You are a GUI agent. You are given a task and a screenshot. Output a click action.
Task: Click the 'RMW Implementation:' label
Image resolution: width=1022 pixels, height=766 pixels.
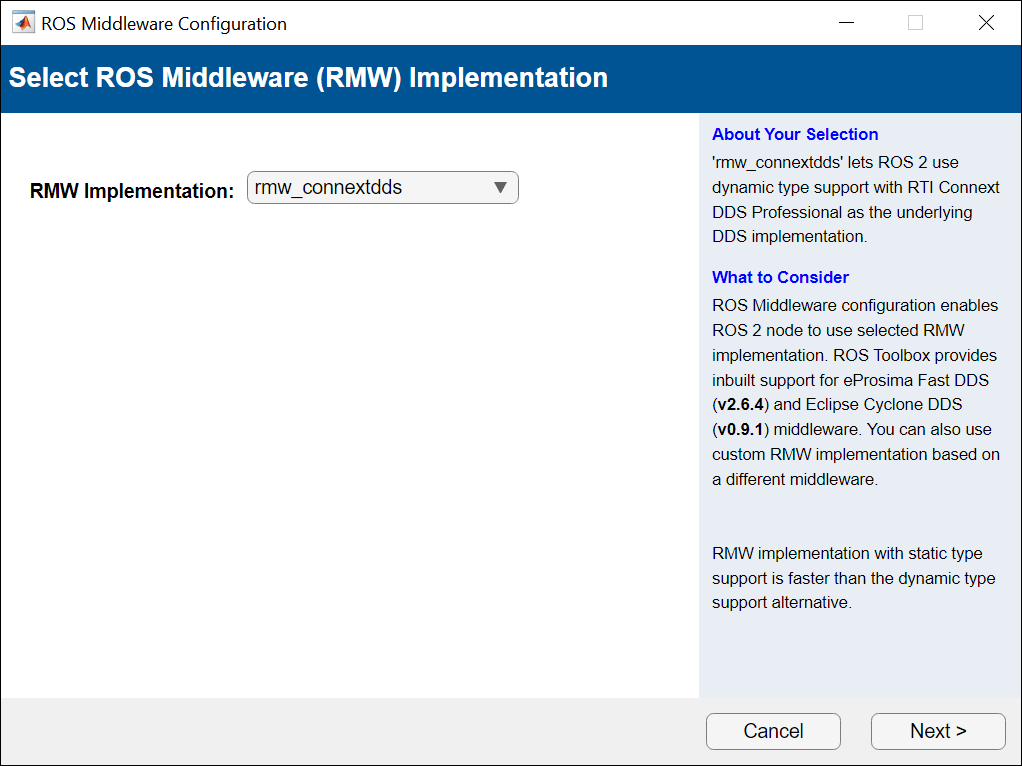pos(132,191)
